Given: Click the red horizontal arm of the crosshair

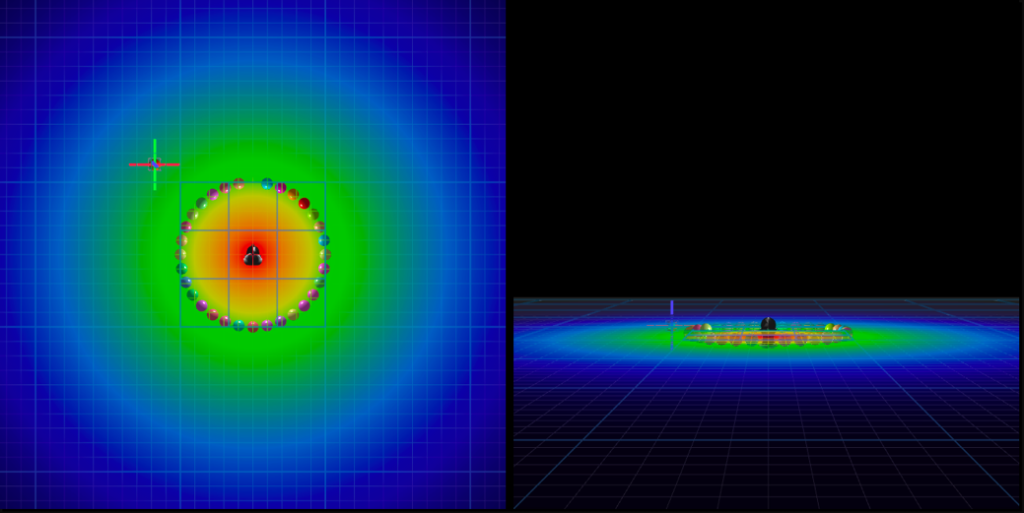Looking at the screenshot, I should (x=138, y=164).
